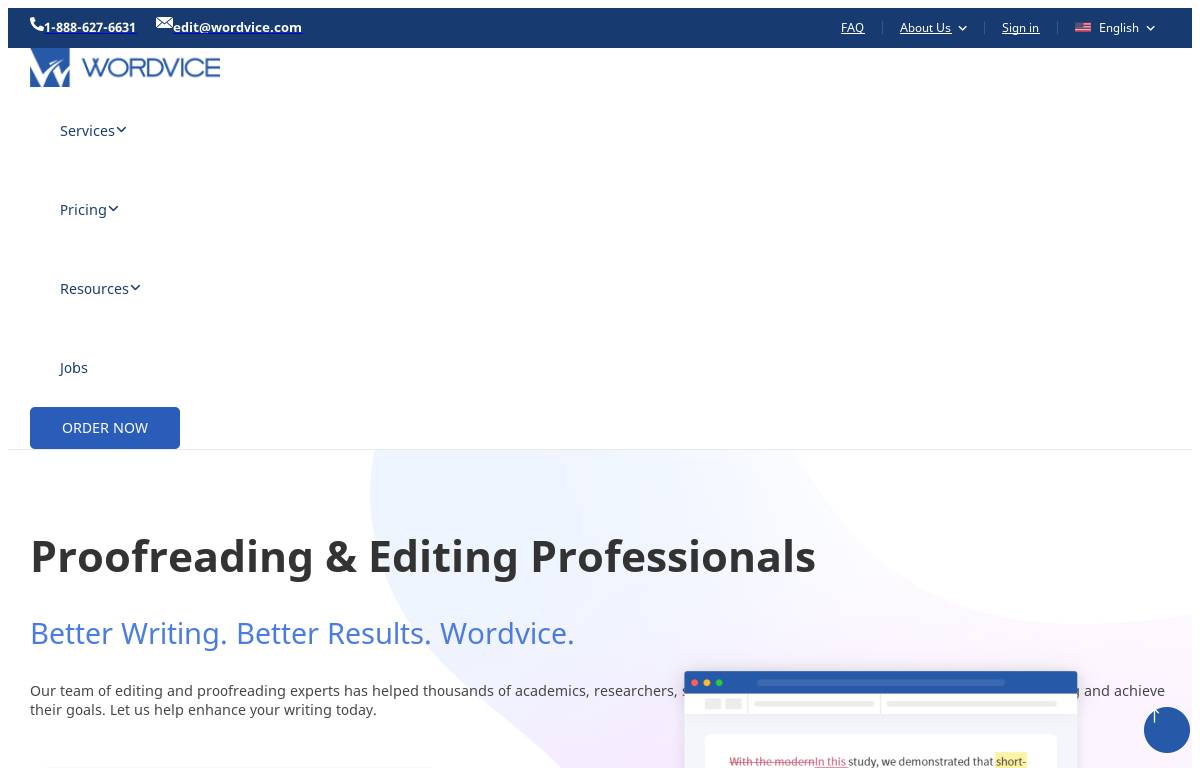Expand the Resources chevron
Viewport: 1200px width, 768px height.
[135, 288]
